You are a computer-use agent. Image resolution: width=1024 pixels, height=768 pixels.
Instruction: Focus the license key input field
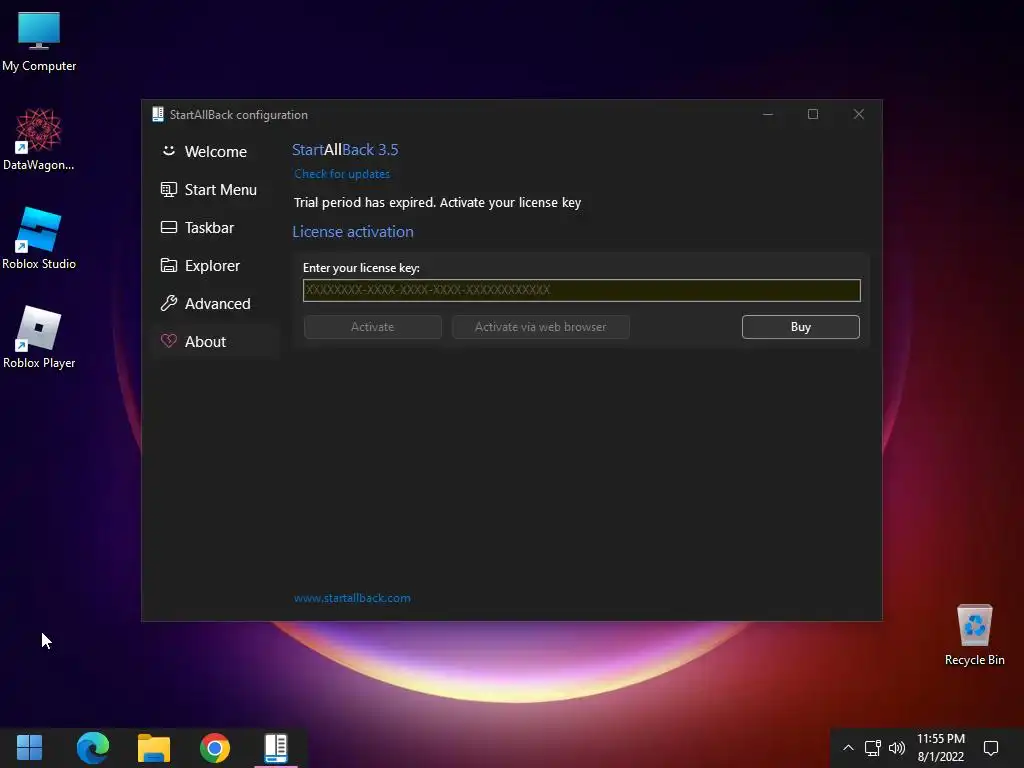tap(581, 290)
